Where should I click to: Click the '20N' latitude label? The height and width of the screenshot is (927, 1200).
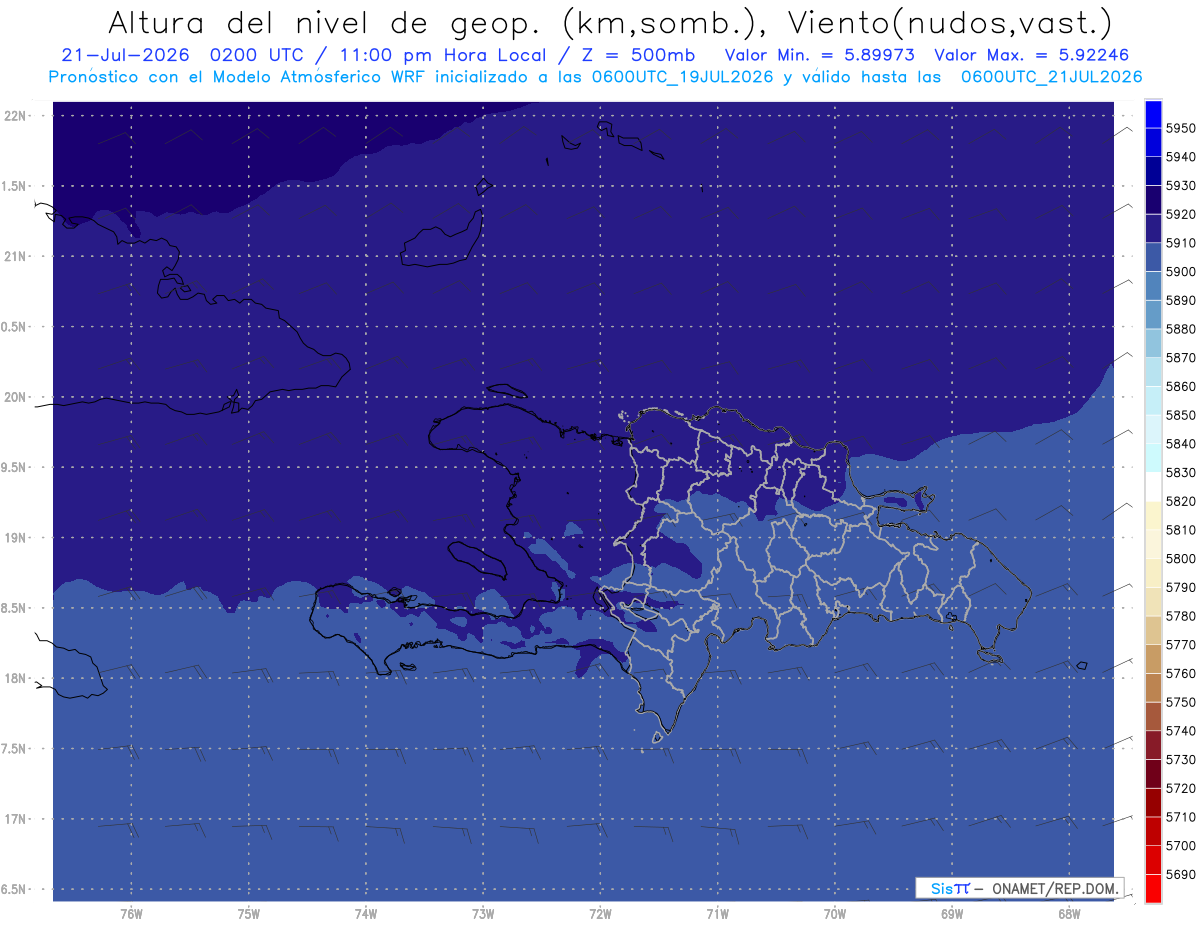coord(17,398)
